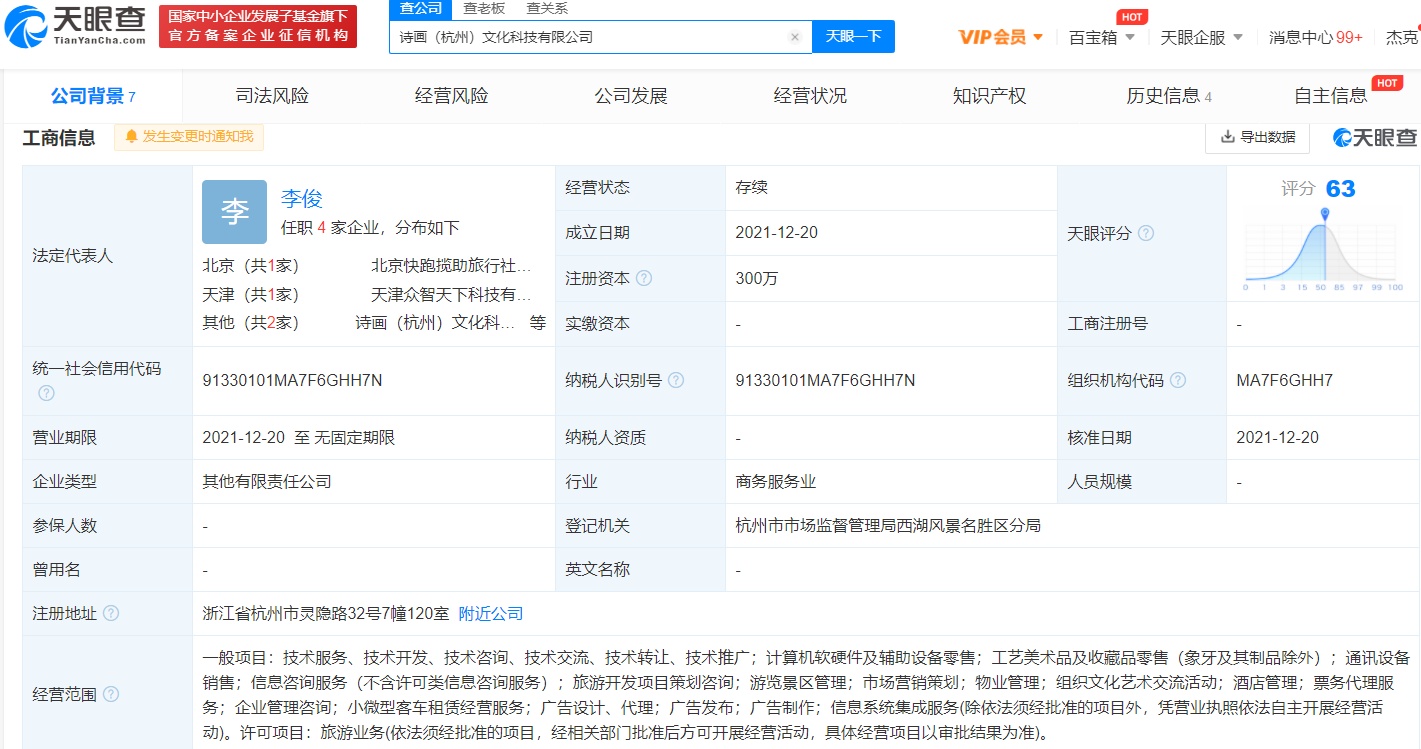Click the score marker pin on chart
This screenshot has width=1421, height=749.
[x=1325, y=214]
